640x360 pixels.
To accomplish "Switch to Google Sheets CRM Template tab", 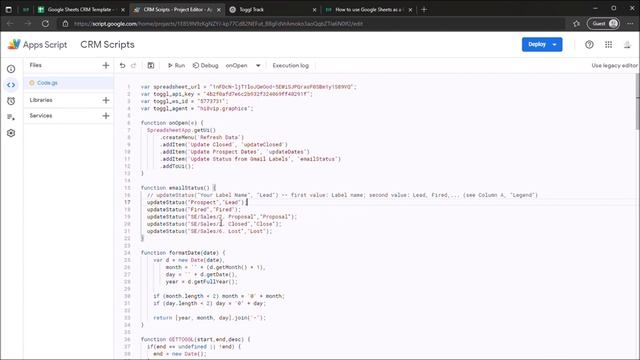I will [x=81, y=9].
